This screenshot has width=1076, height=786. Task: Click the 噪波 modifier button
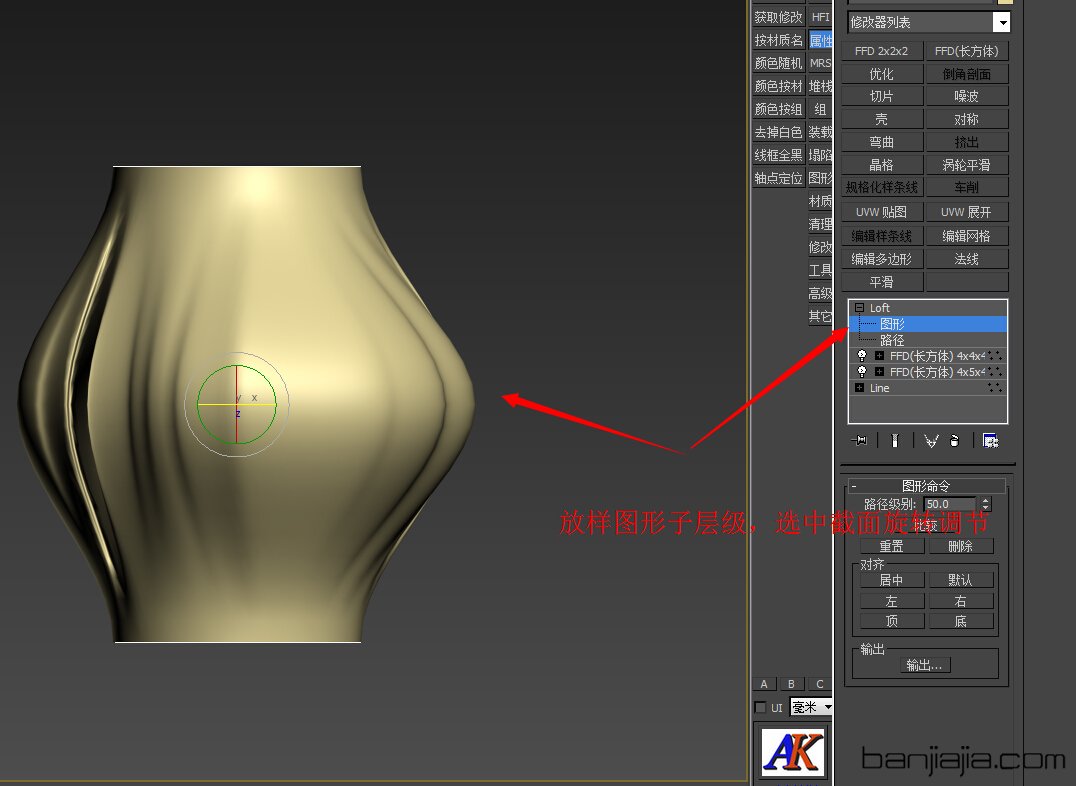click(966, 96)
